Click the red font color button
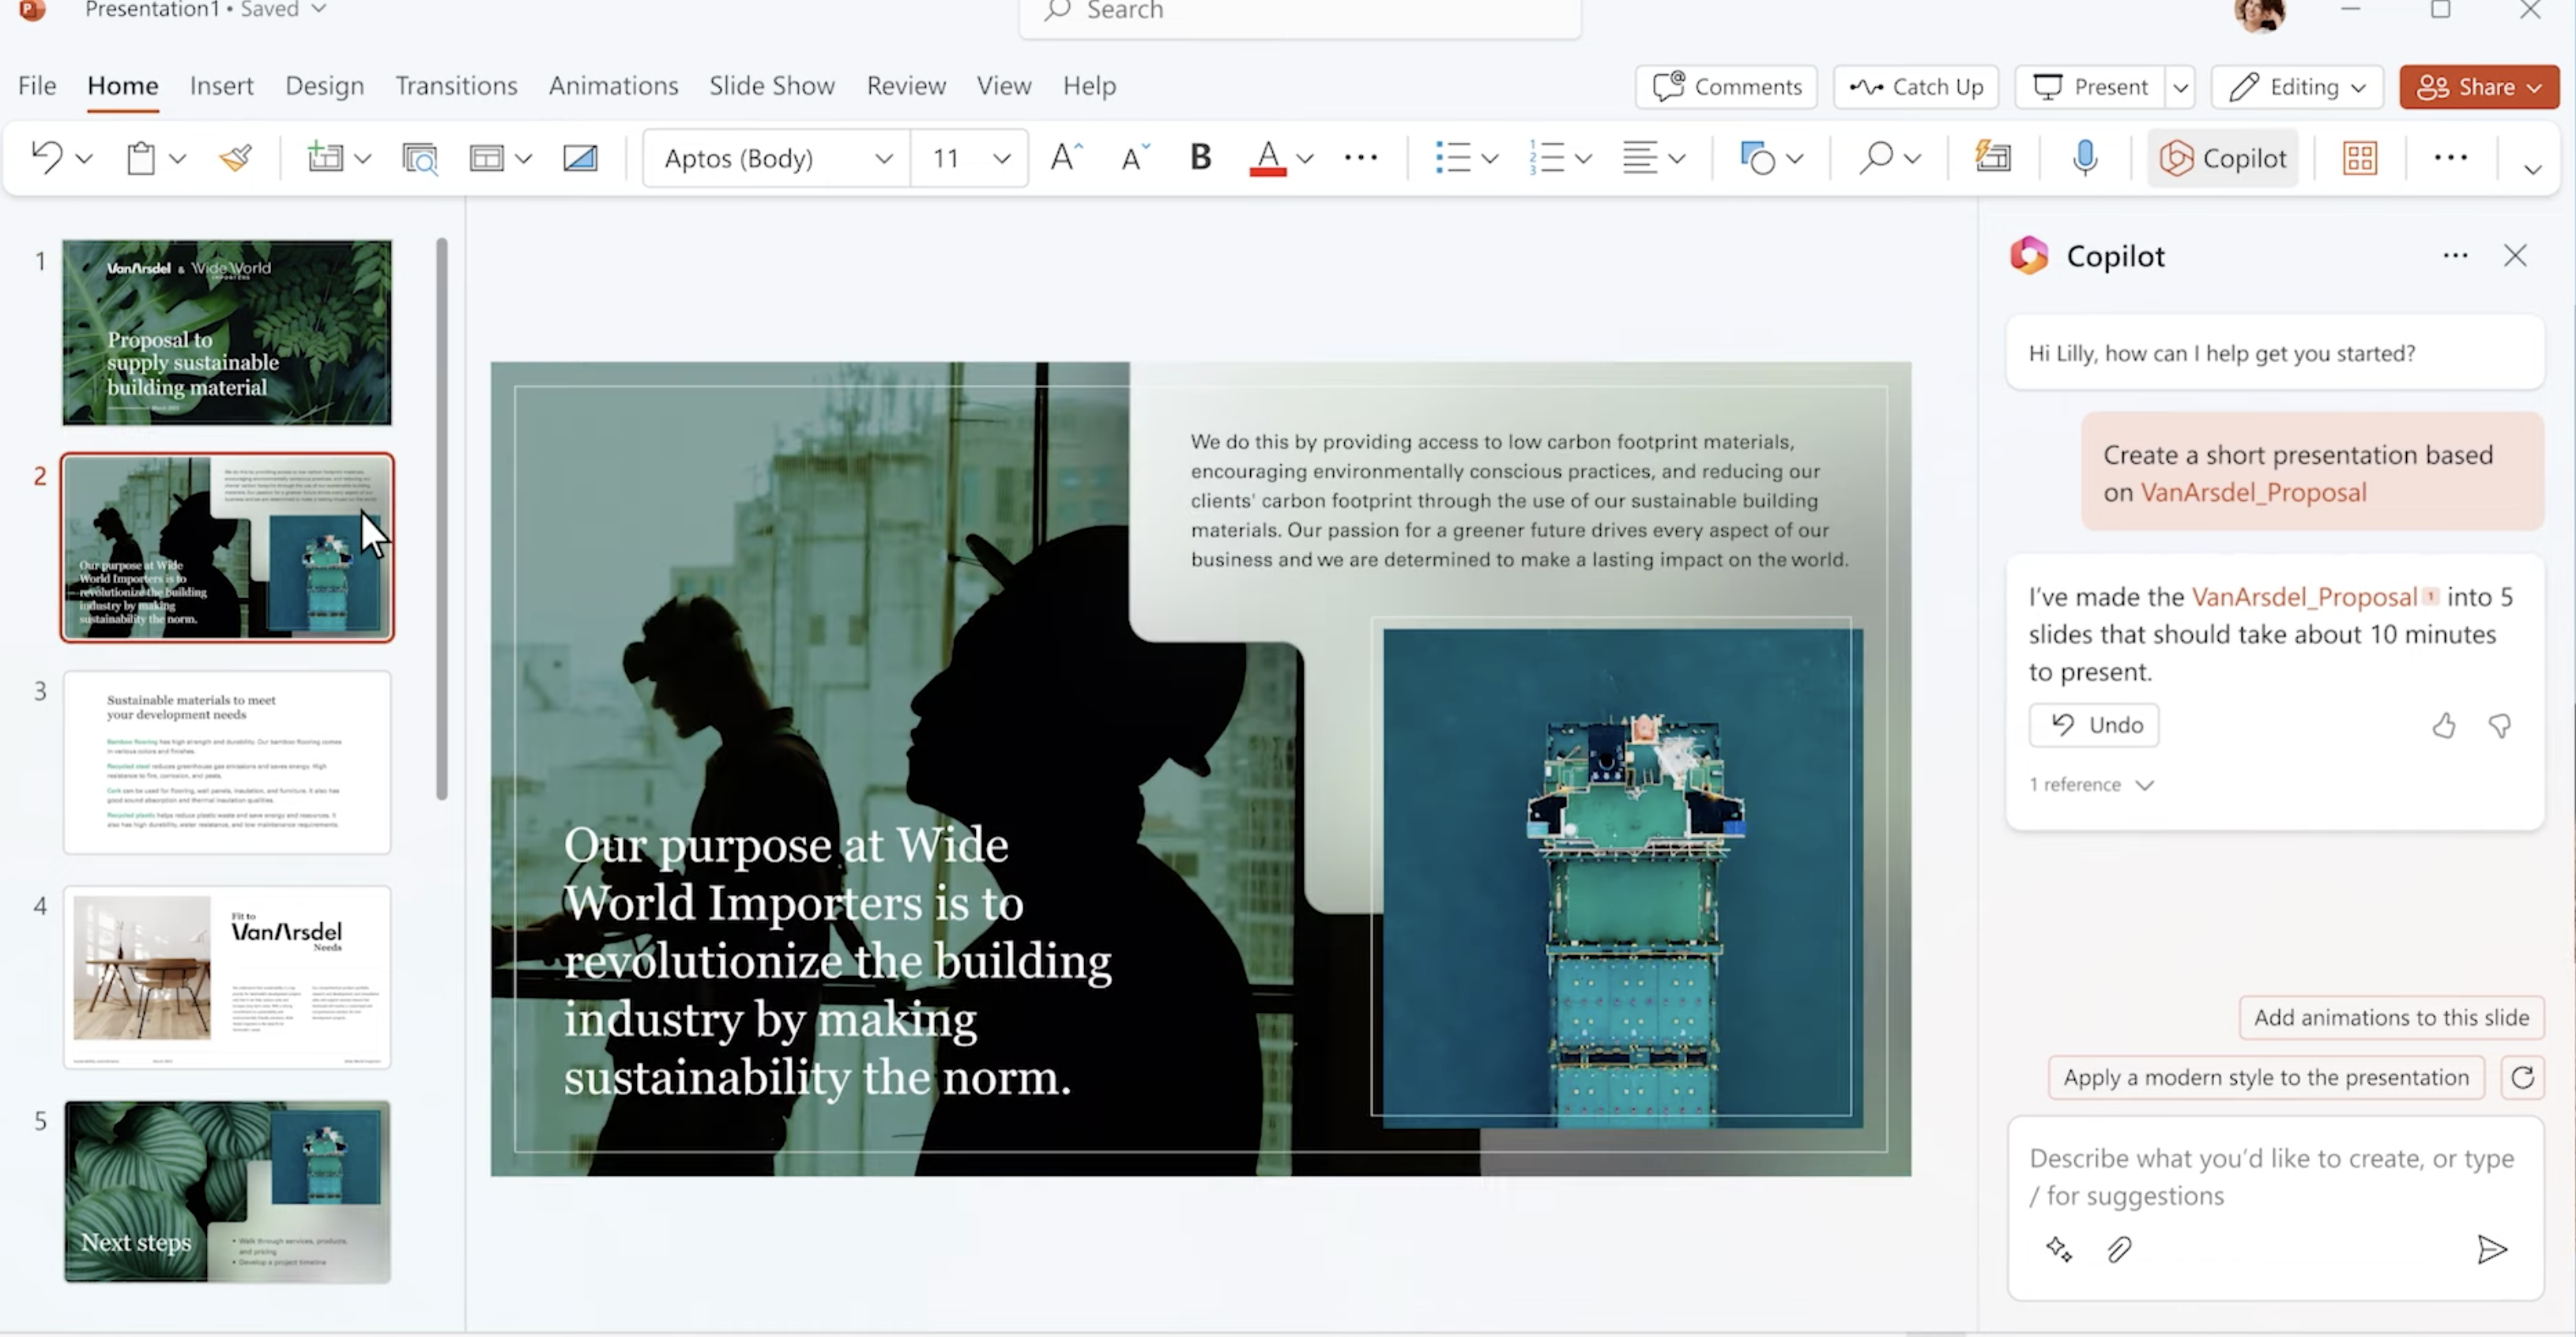The width and height of the screenshot is (2576, 1337). pos(1267,158)
